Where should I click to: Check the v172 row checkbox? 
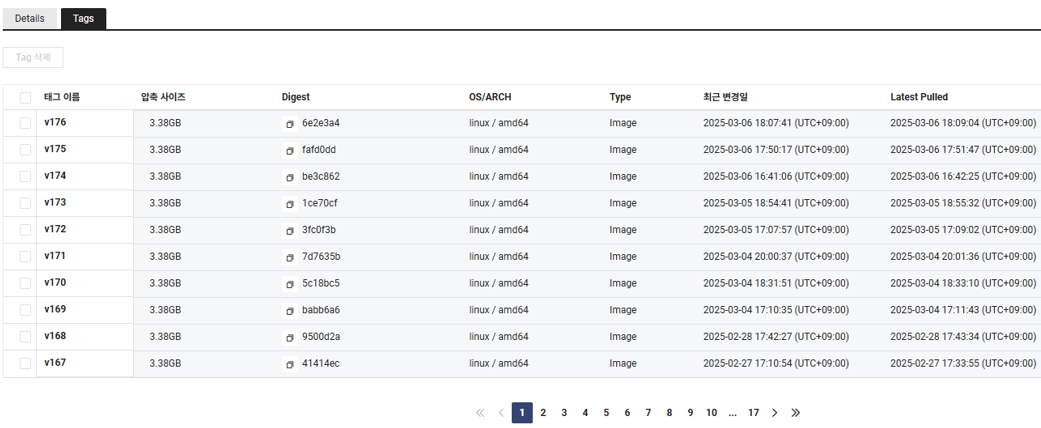click(25, 230)
